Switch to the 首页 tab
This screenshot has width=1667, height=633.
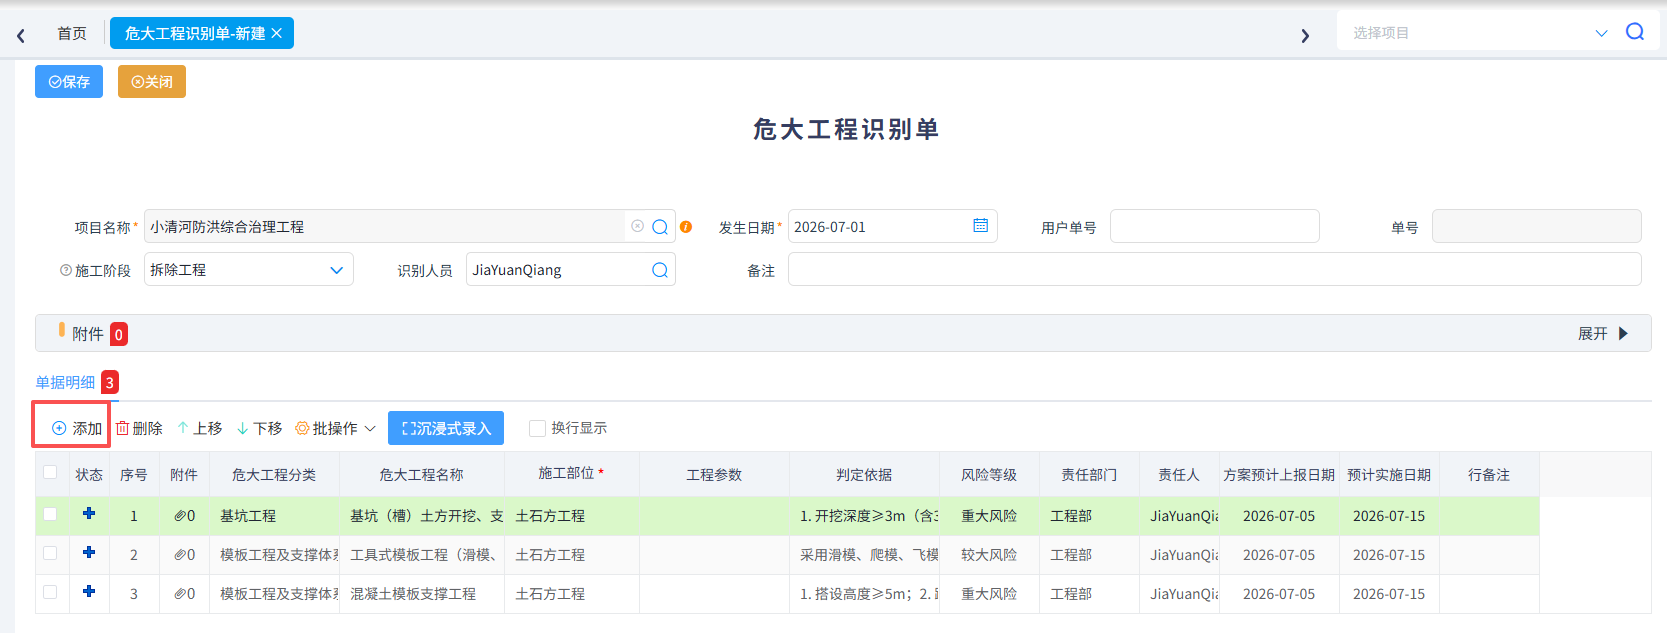tap(72, 33)
